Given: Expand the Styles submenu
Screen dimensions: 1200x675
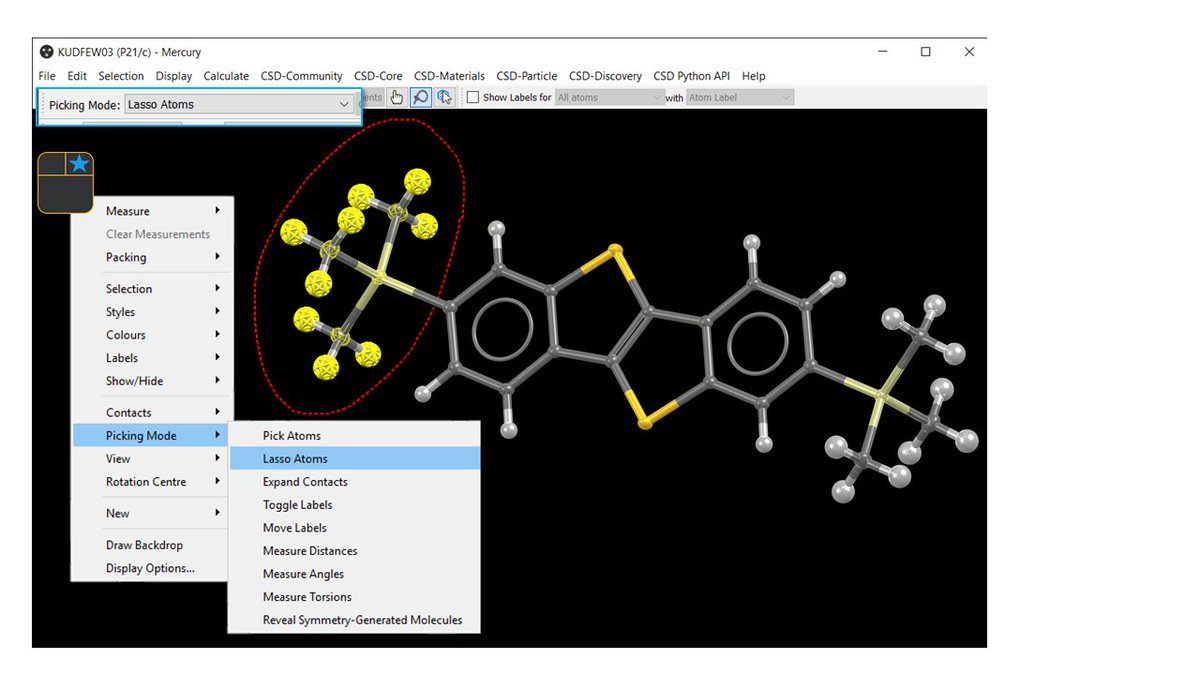Looking at the screenshot, I should (x=152, y=312).
